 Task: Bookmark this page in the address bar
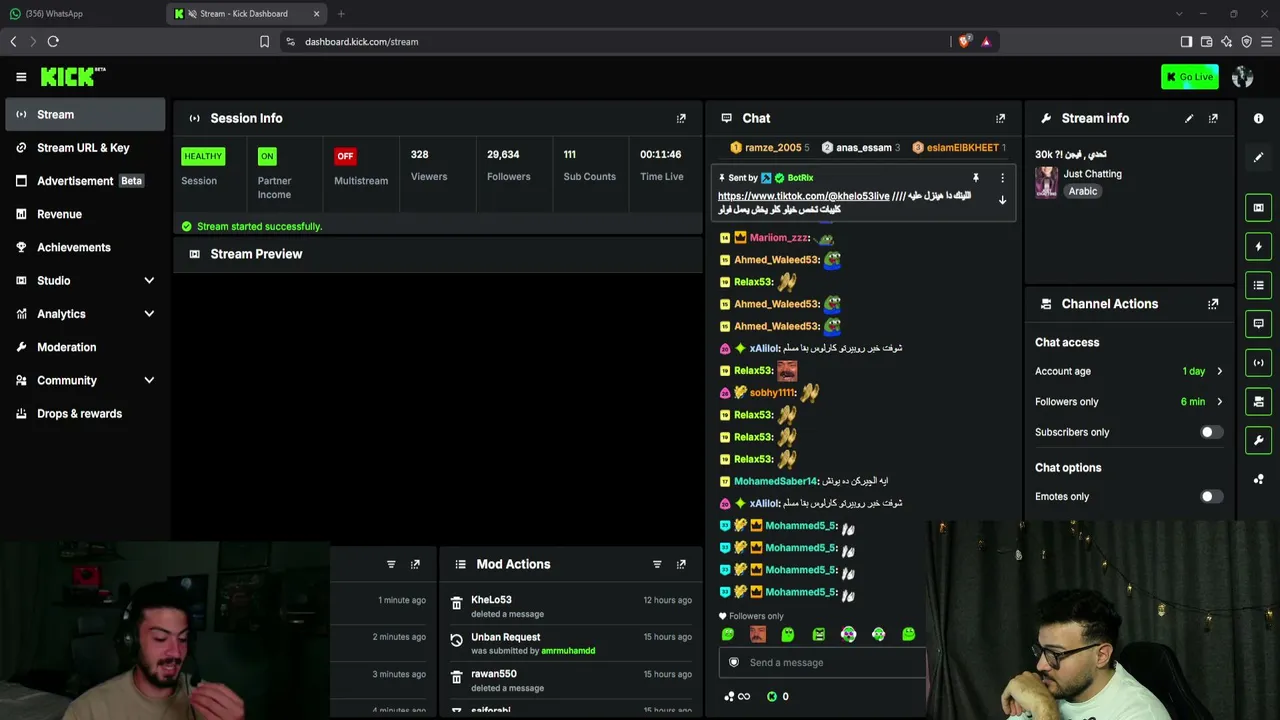(264, 42)
